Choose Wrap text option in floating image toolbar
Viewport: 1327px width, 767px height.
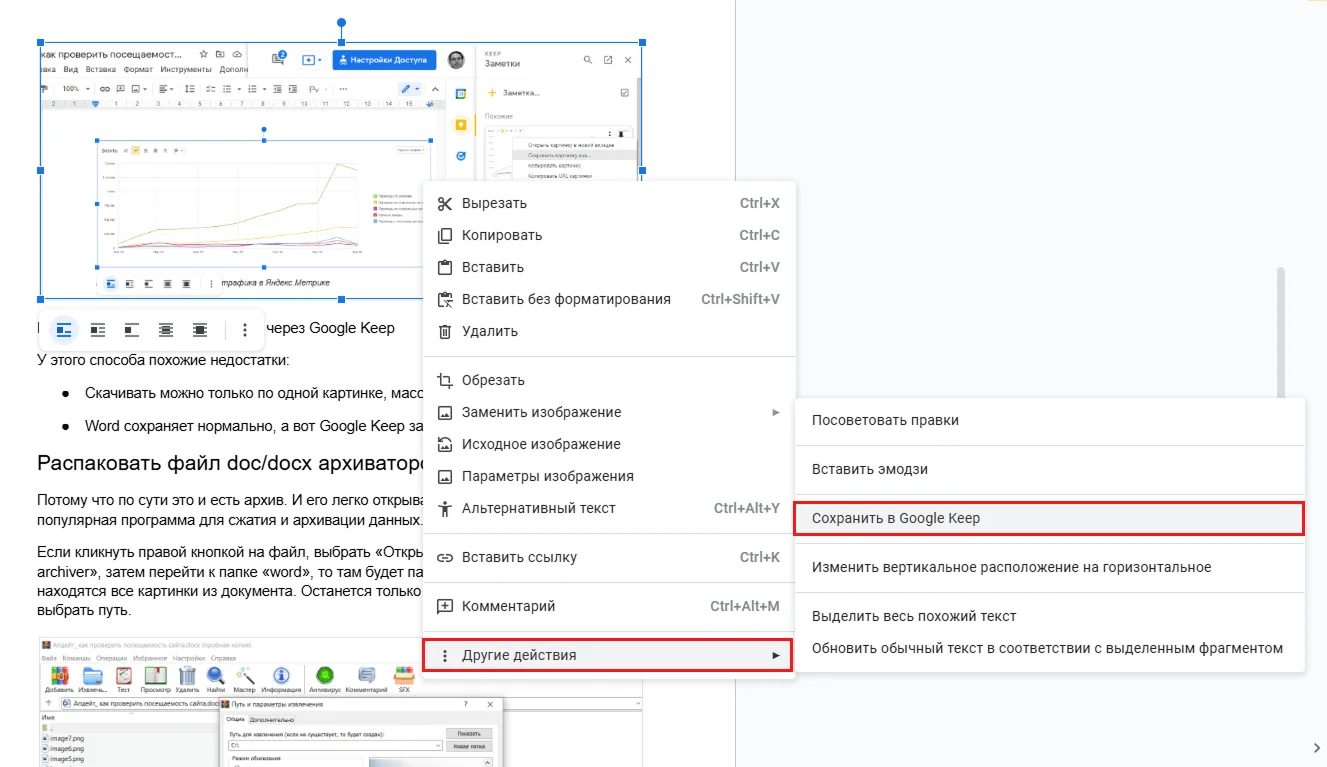coord(98,329)
